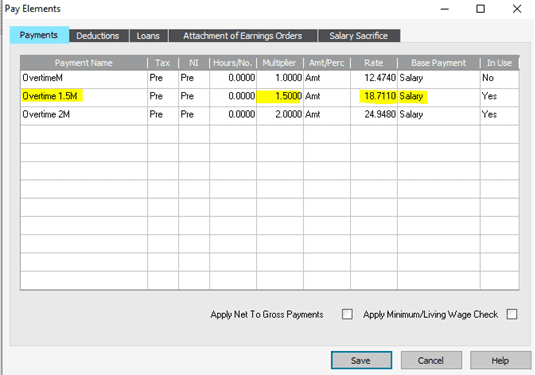Screen dimensions: 535x375
Task: Maximize the Pay Elements window
Action: click(480, 9)
